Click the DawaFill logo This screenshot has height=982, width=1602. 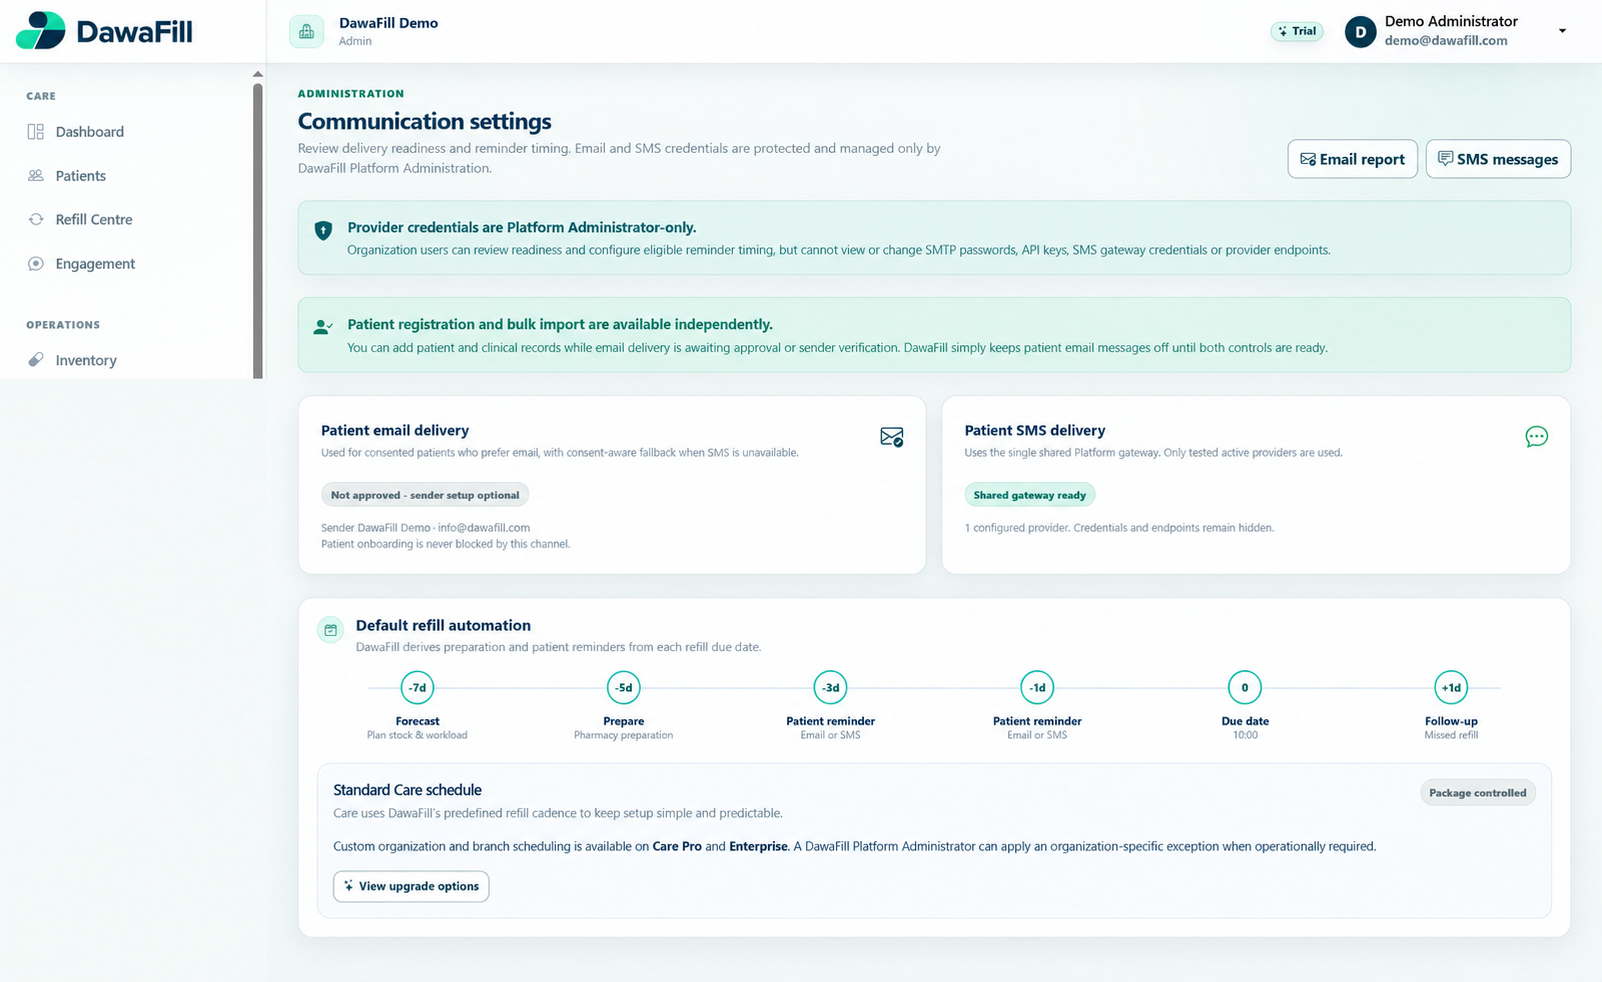click(x=104, y=31)
